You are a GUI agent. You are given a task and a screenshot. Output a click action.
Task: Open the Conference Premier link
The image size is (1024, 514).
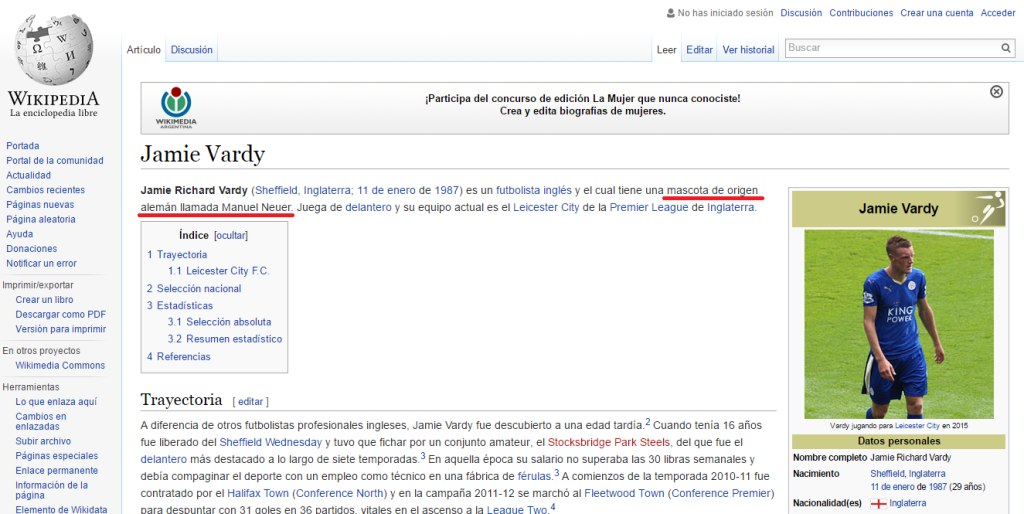tap(720, 493)
